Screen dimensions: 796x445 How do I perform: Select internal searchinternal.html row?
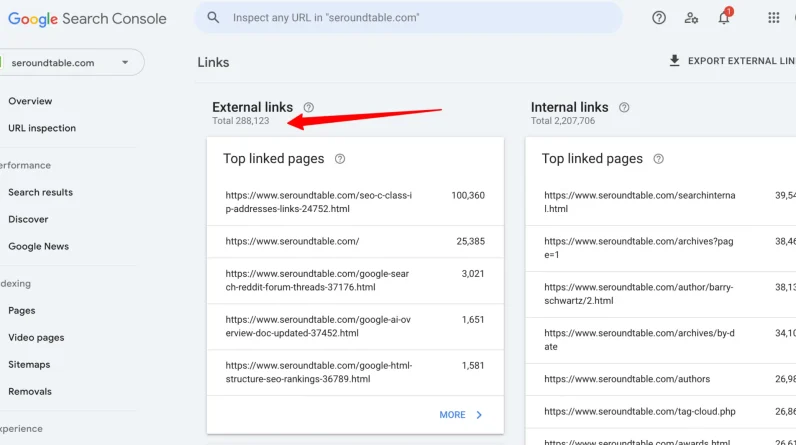[x=661, y=202]
